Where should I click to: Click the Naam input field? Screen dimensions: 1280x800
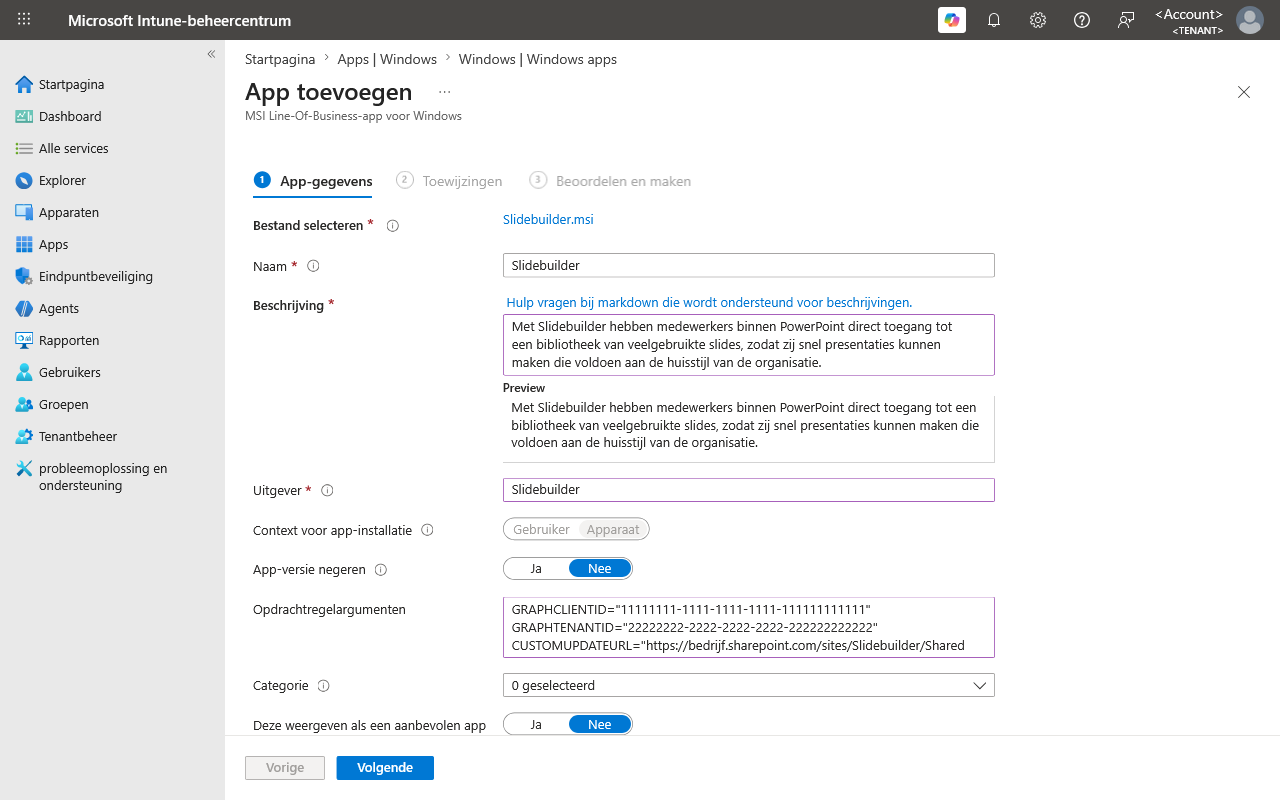(x=749, y=265)
